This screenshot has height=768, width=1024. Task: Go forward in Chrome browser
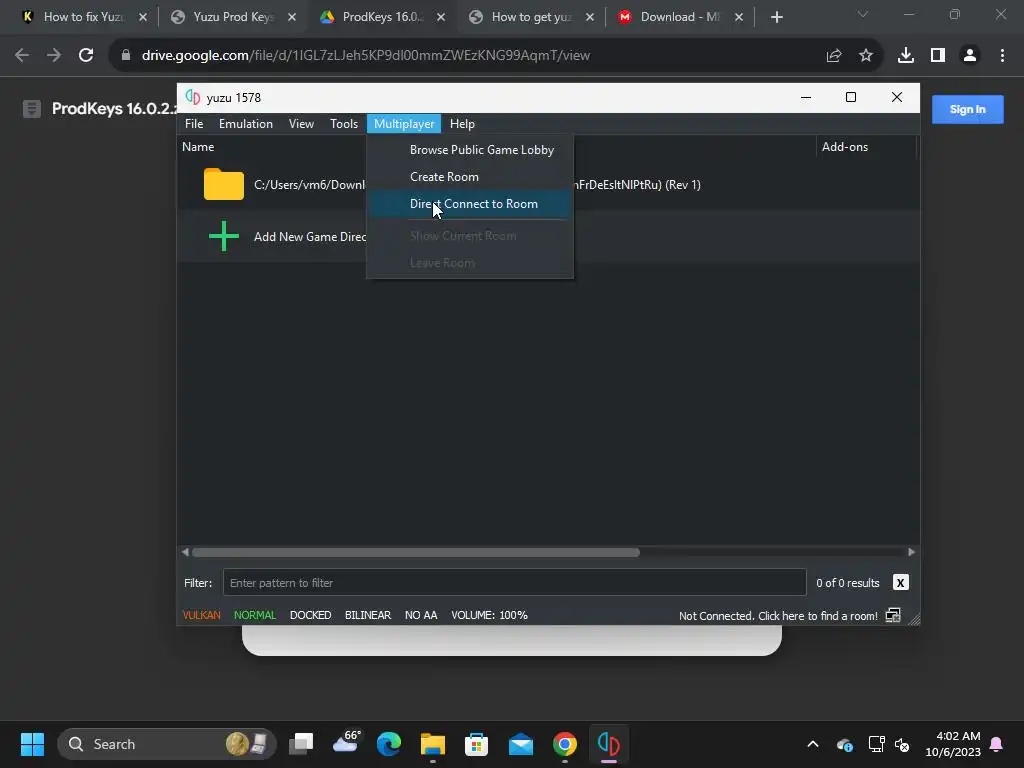(x=54, y=56)
